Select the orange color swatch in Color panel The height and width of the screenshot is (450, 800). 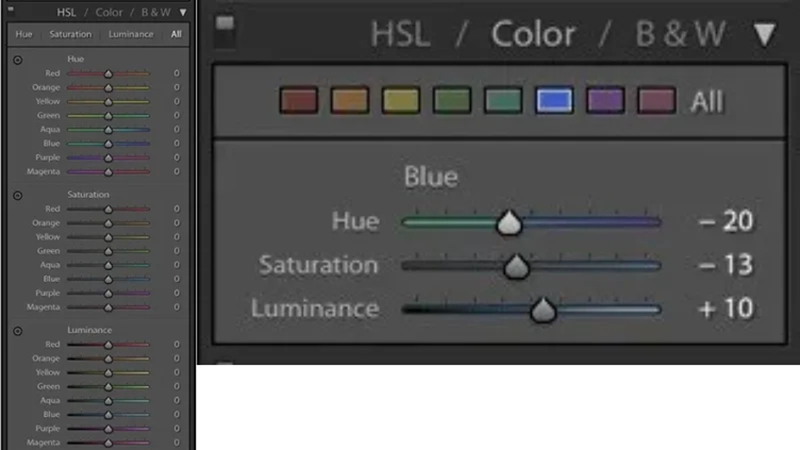349,100
